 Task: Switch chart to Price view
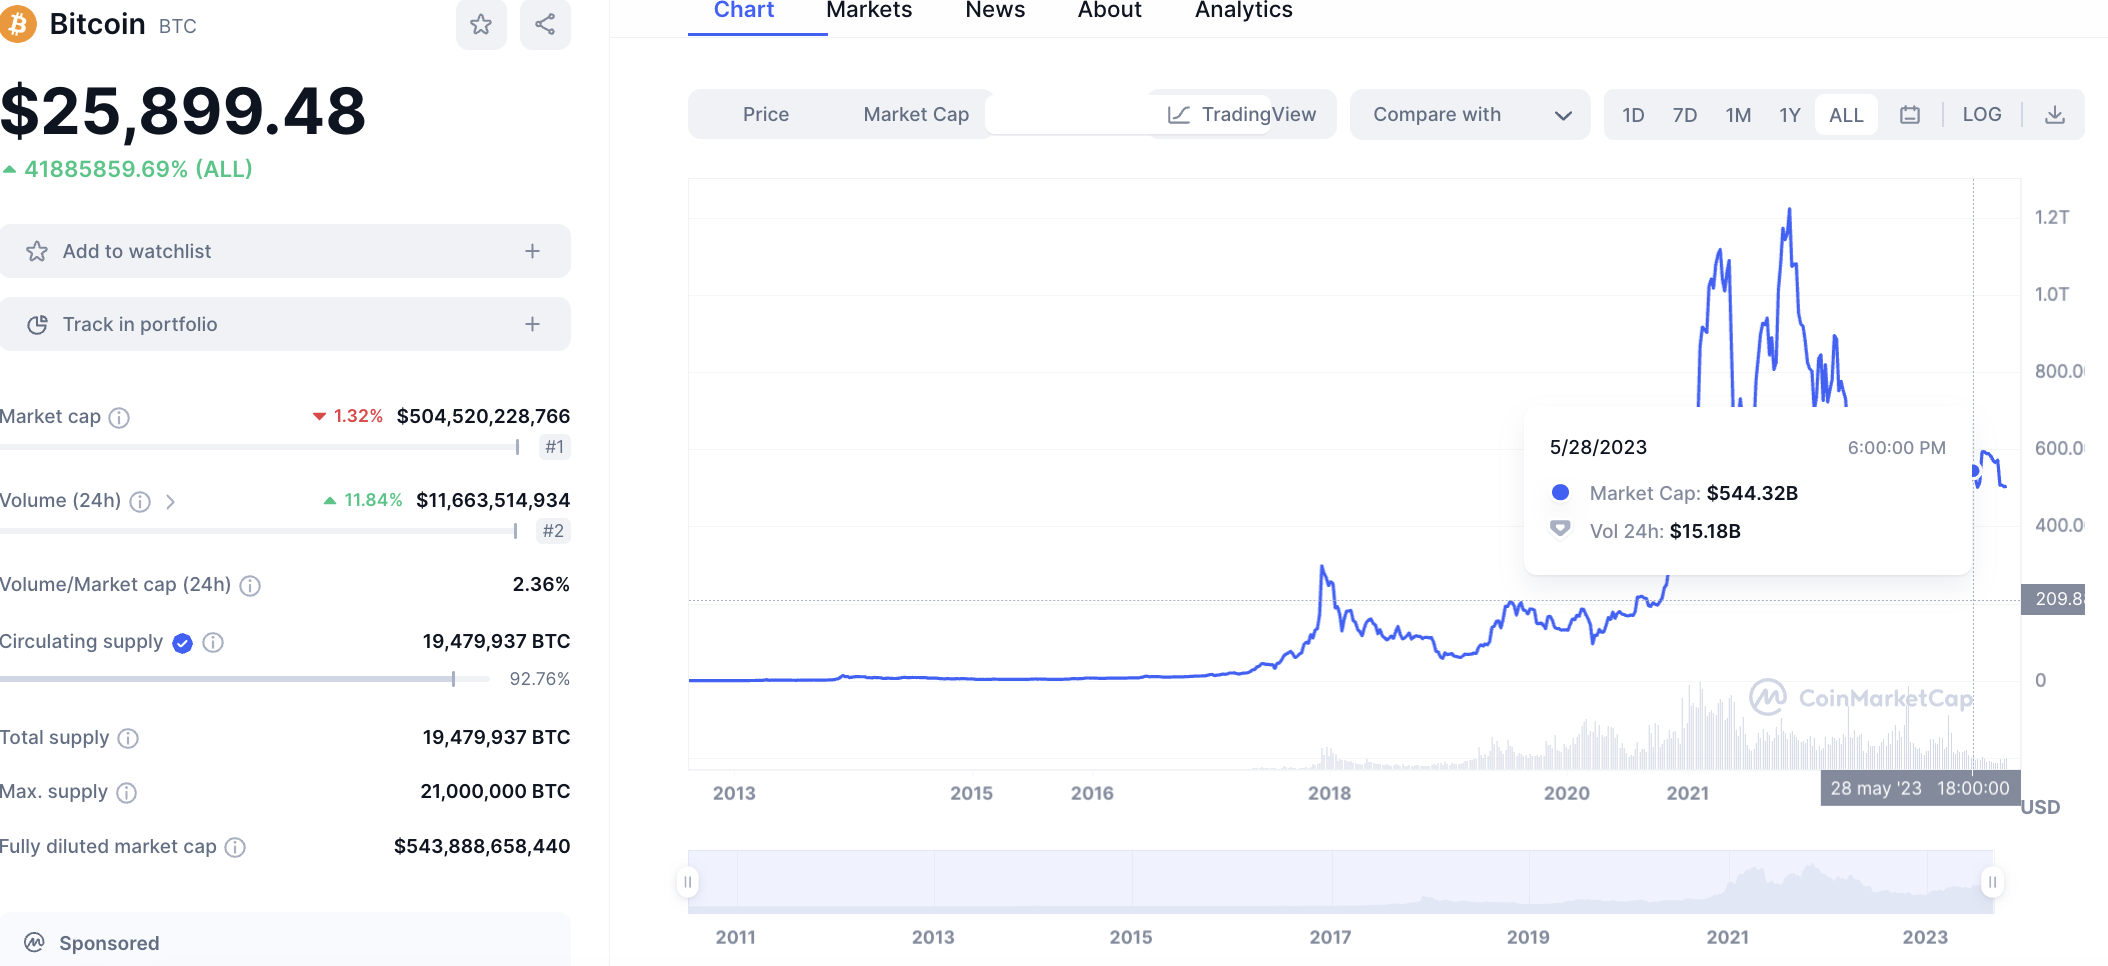765,115
